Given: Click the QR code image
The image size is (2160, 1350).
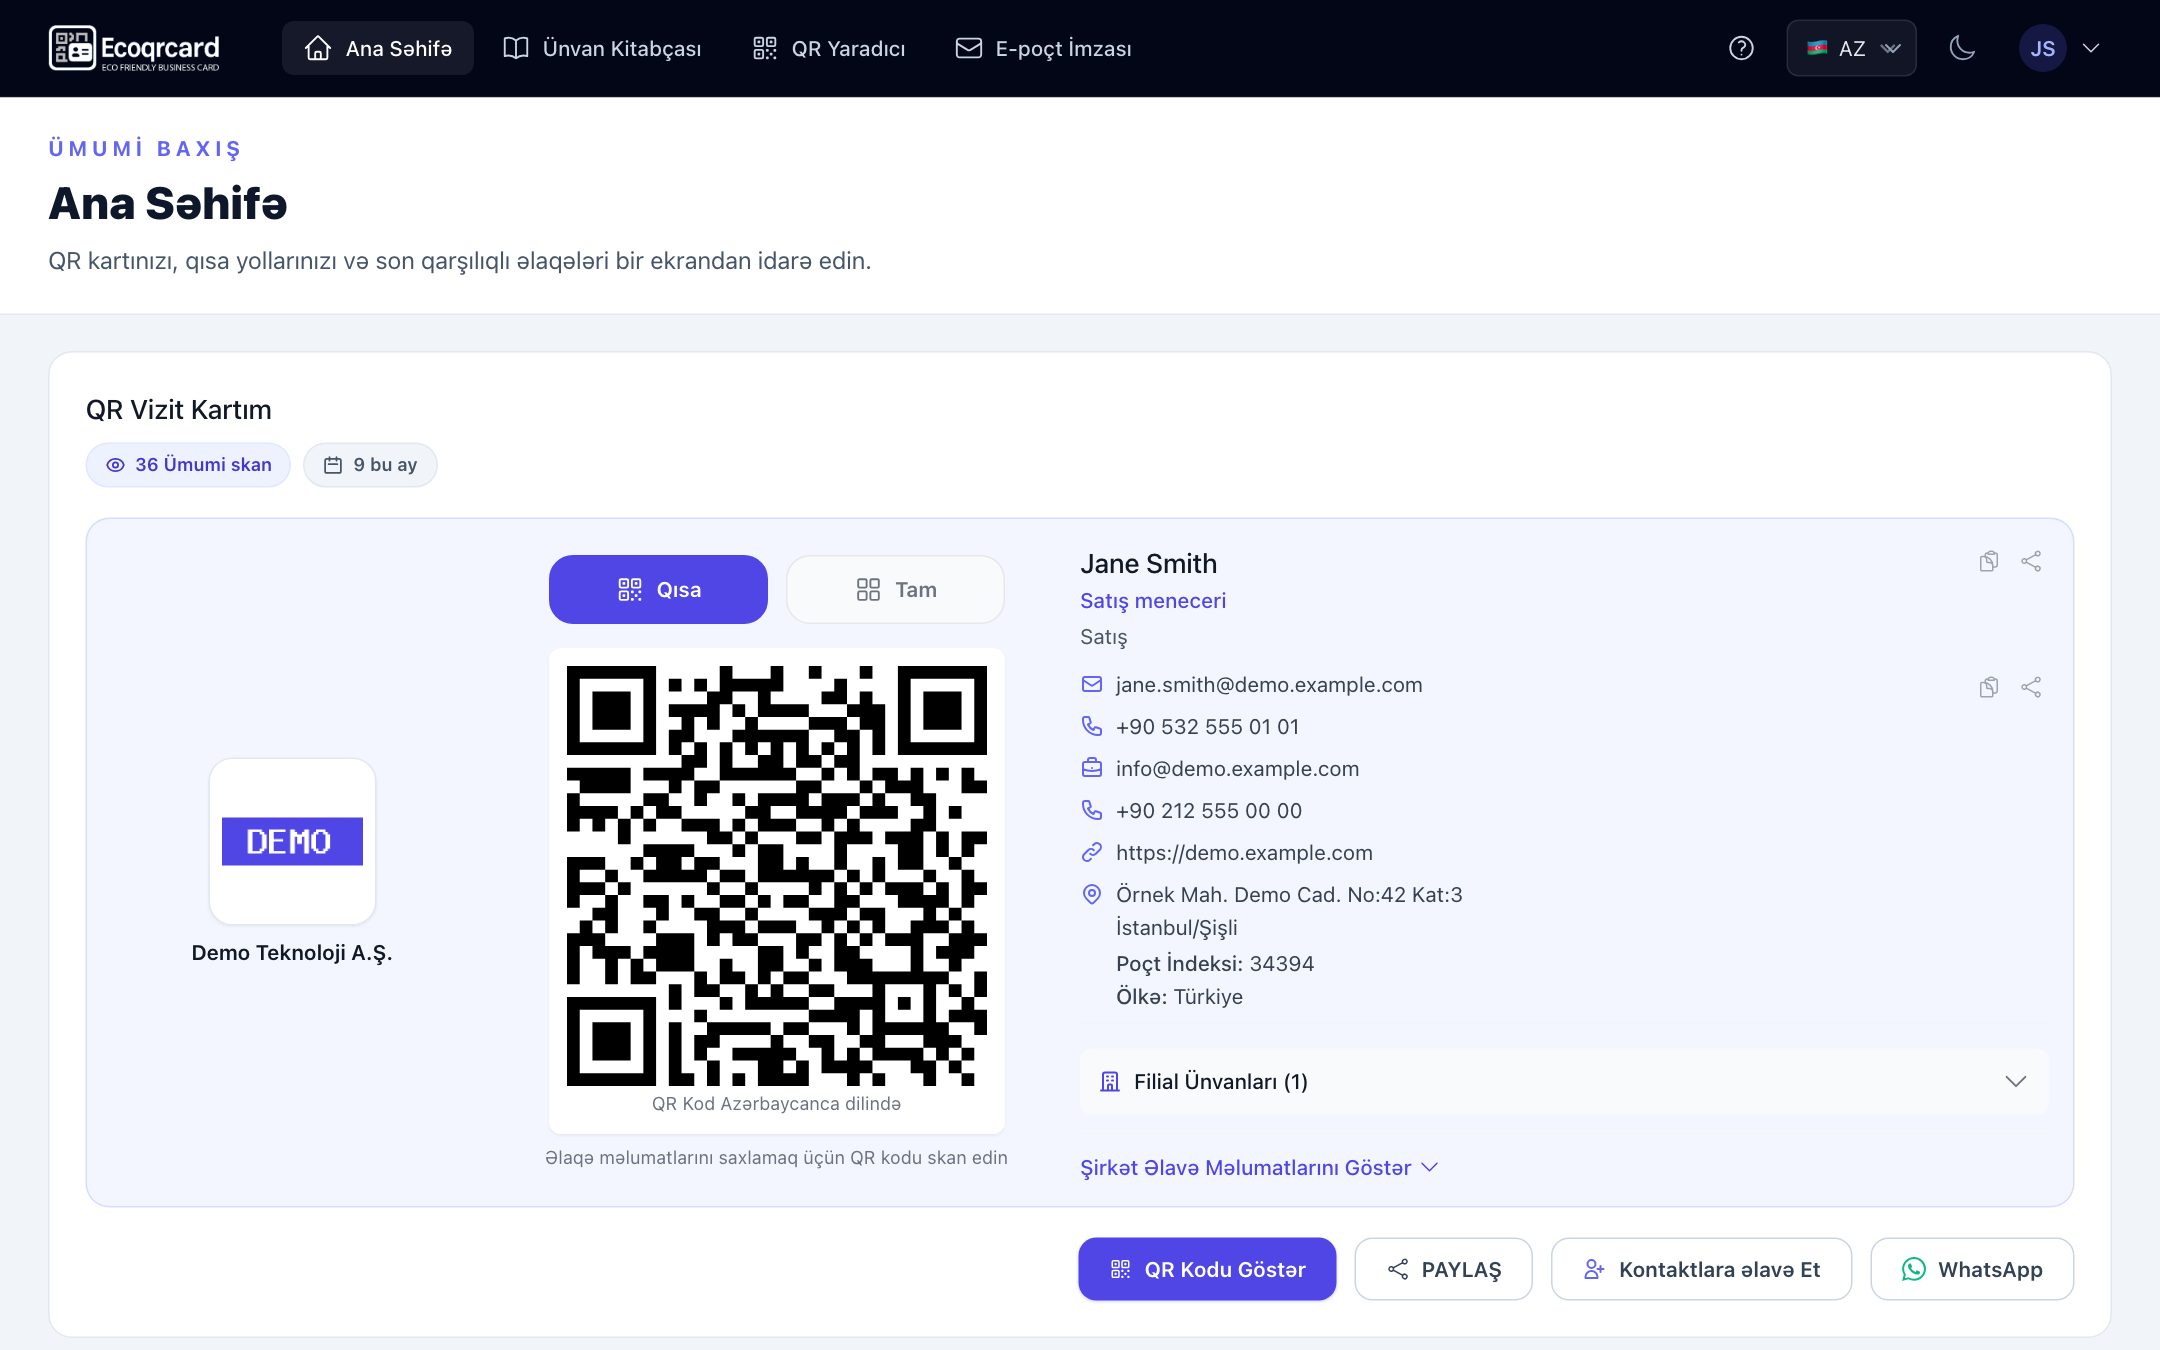Looking at the screenshot, I should (777, 876).
